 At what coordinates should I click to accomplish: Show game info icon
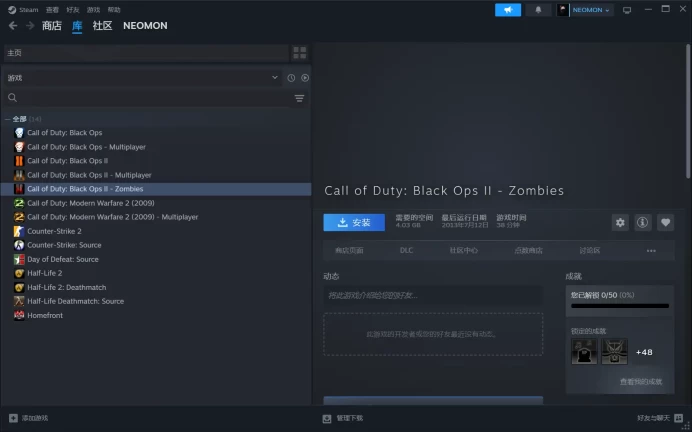643,222
